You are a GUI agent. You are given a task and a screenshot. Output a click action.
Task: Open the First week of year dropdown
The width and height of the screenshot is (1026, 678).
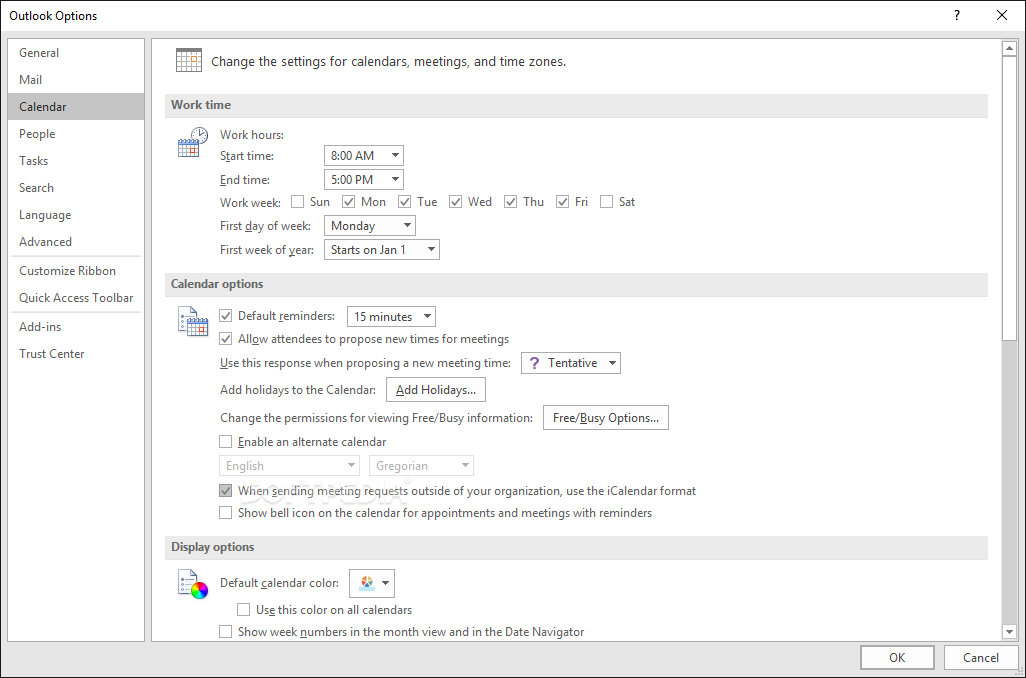pos(381,249)
